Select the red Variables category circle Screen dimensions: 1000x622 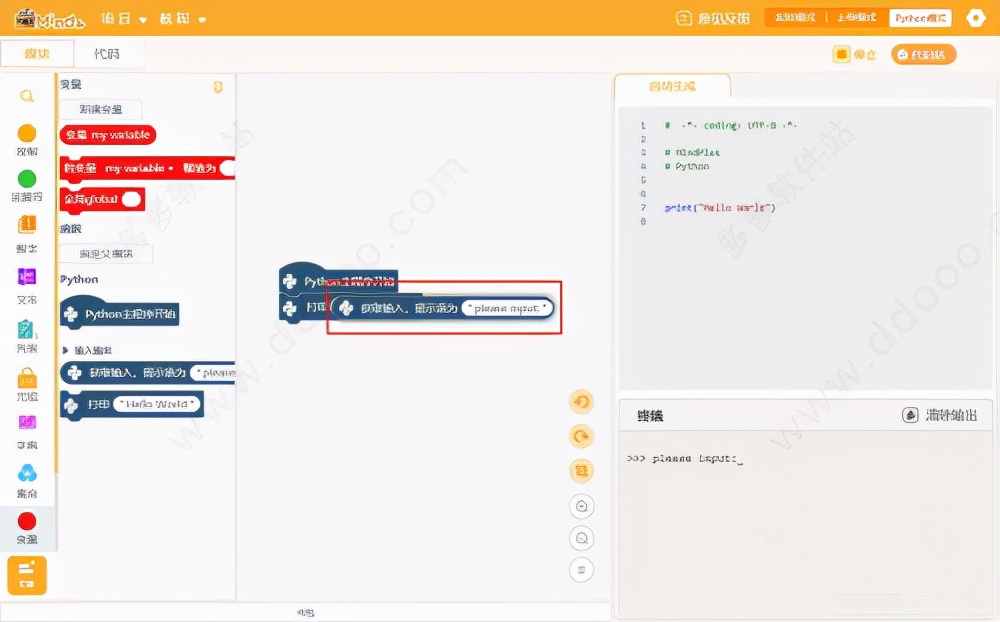[x=27, y=521]
